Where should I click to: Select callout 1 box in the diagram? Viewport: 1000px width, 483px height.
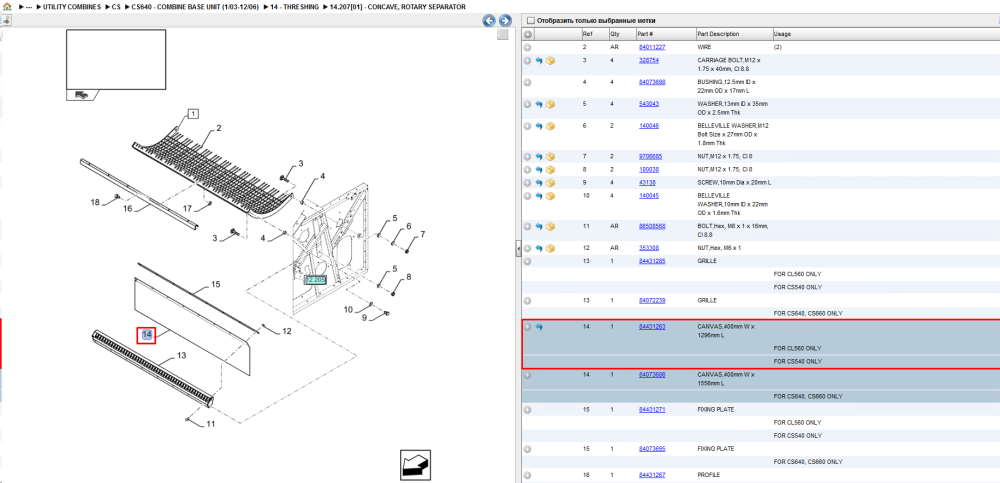194,114
